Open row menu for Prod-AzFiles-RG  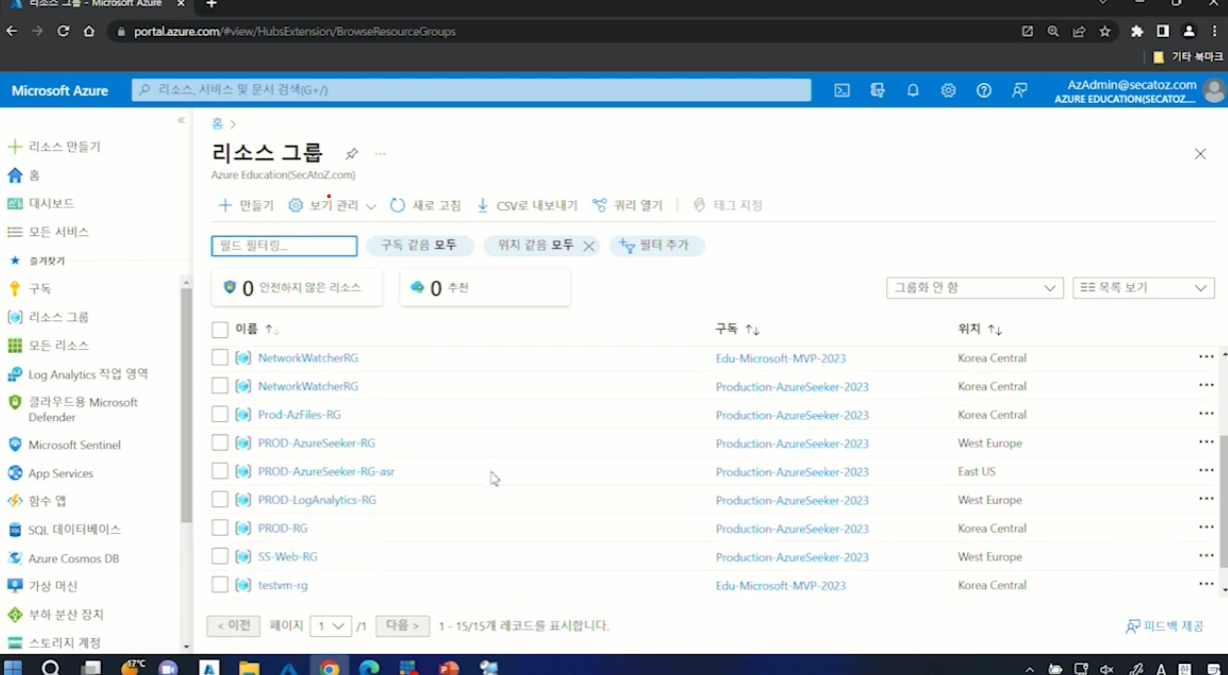1206,414
